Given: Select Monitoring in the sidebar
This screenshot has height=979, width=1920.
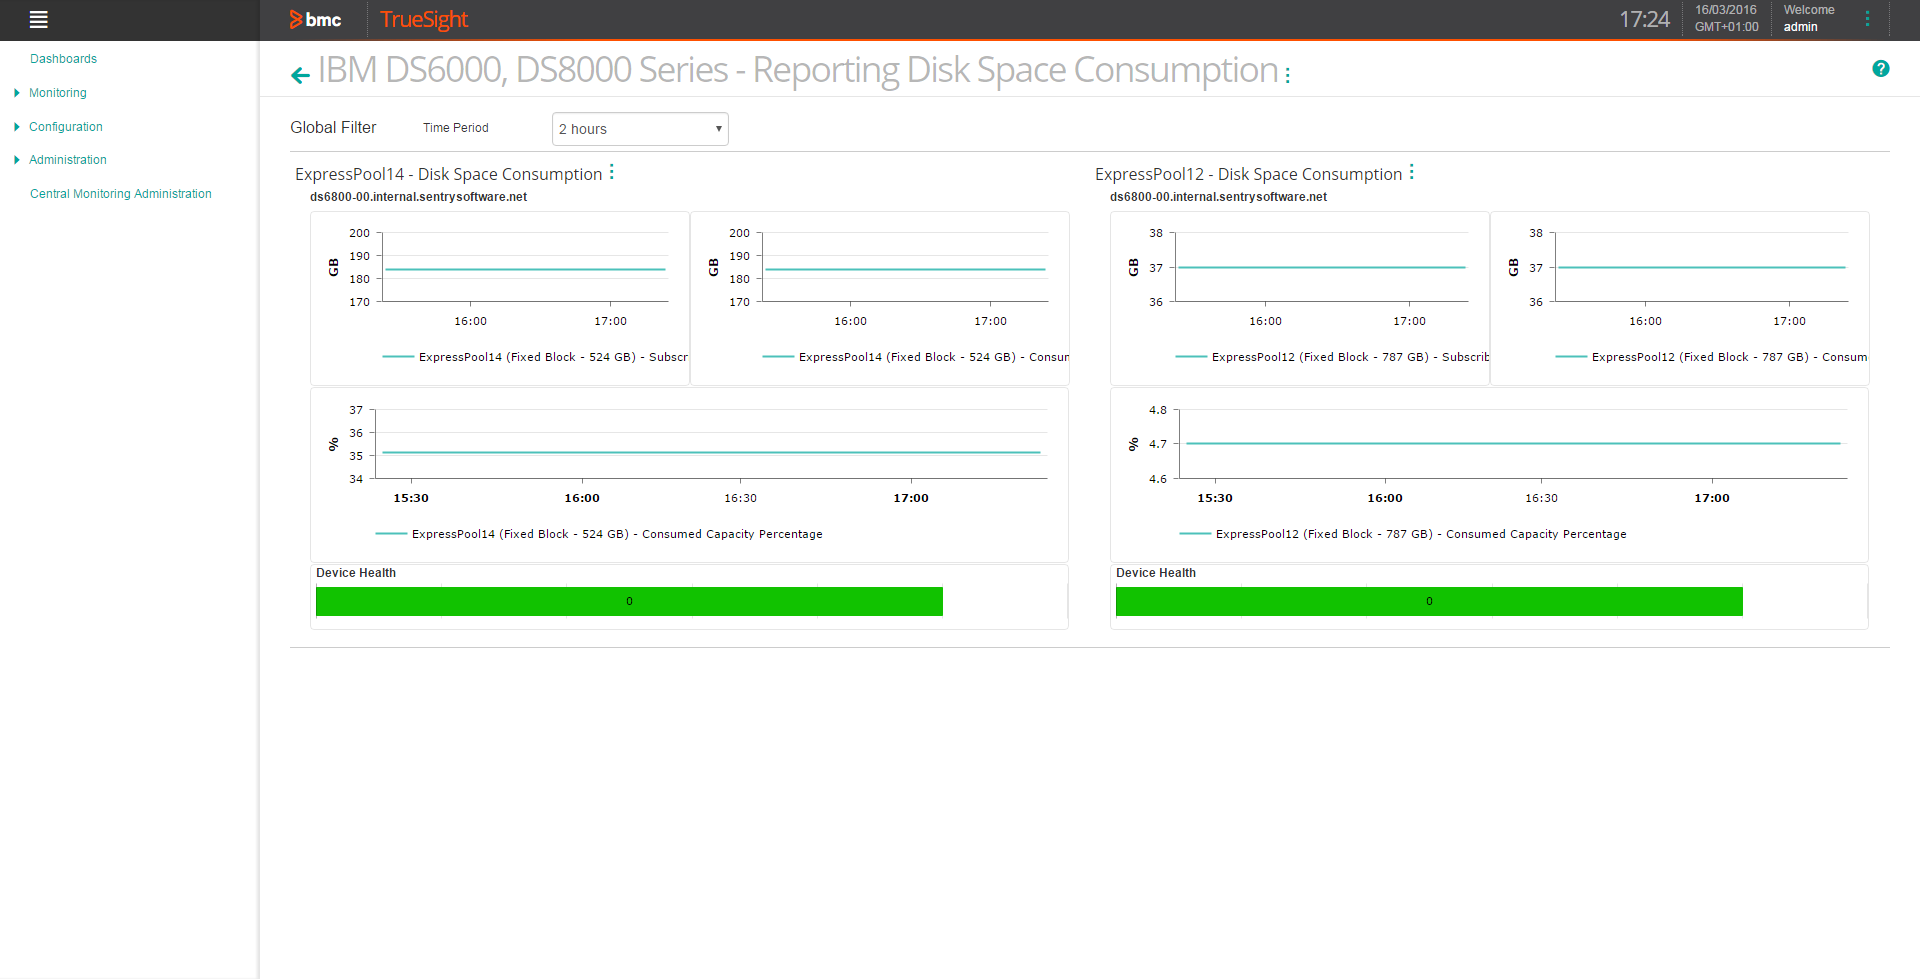Looking at the screenshot, I should [58, 93].
